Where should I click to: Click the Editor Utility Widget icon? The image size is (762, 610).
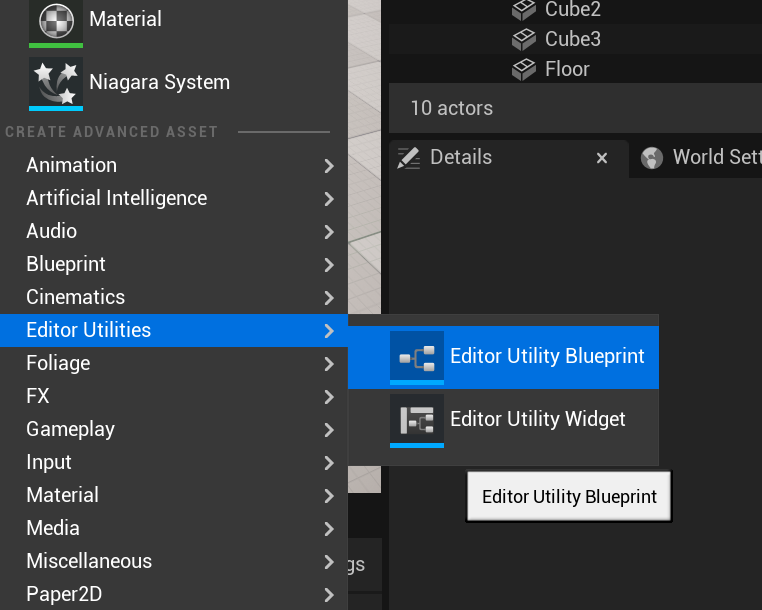pyautogui.click(x=416, y=419)
